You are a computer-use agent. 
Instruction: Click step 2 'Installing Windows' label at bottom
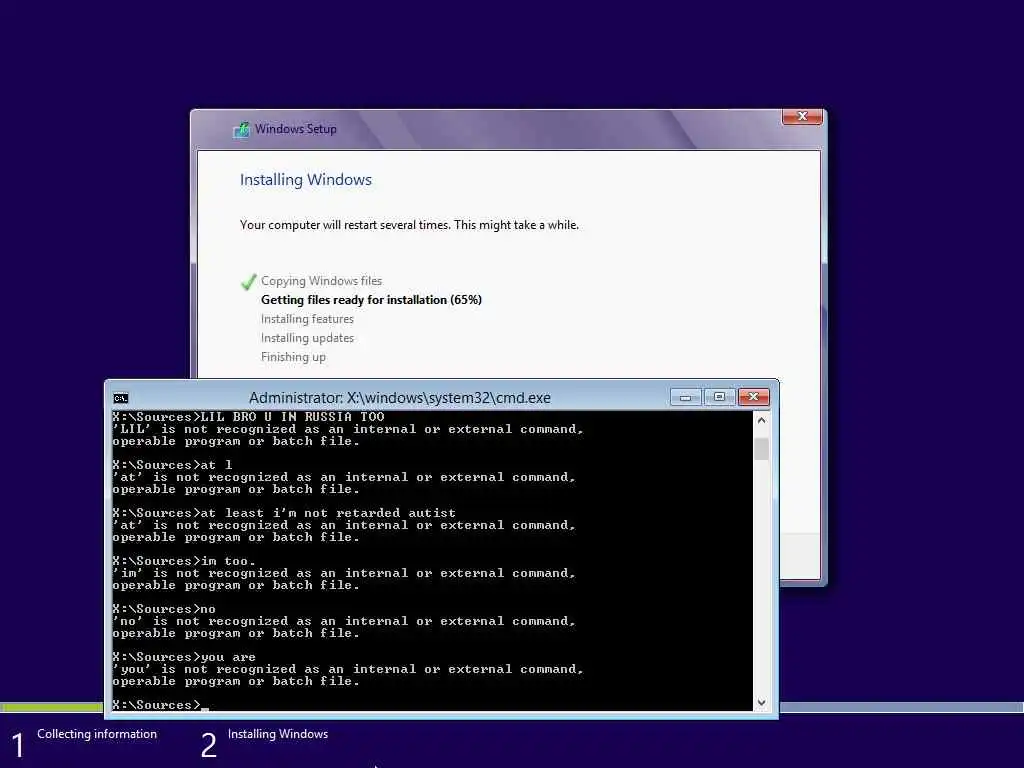pyautogui.click(x=278, y=734)
